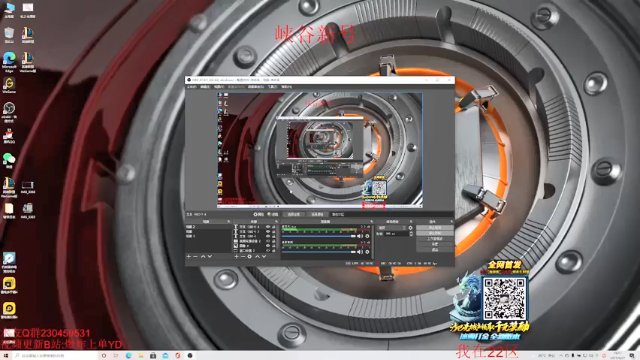Image resolution: width=640 pixels, height=360 pixels.
Task: Open scene transition properties gear icon
Action: pyautogui.click(x=411, y=228)
